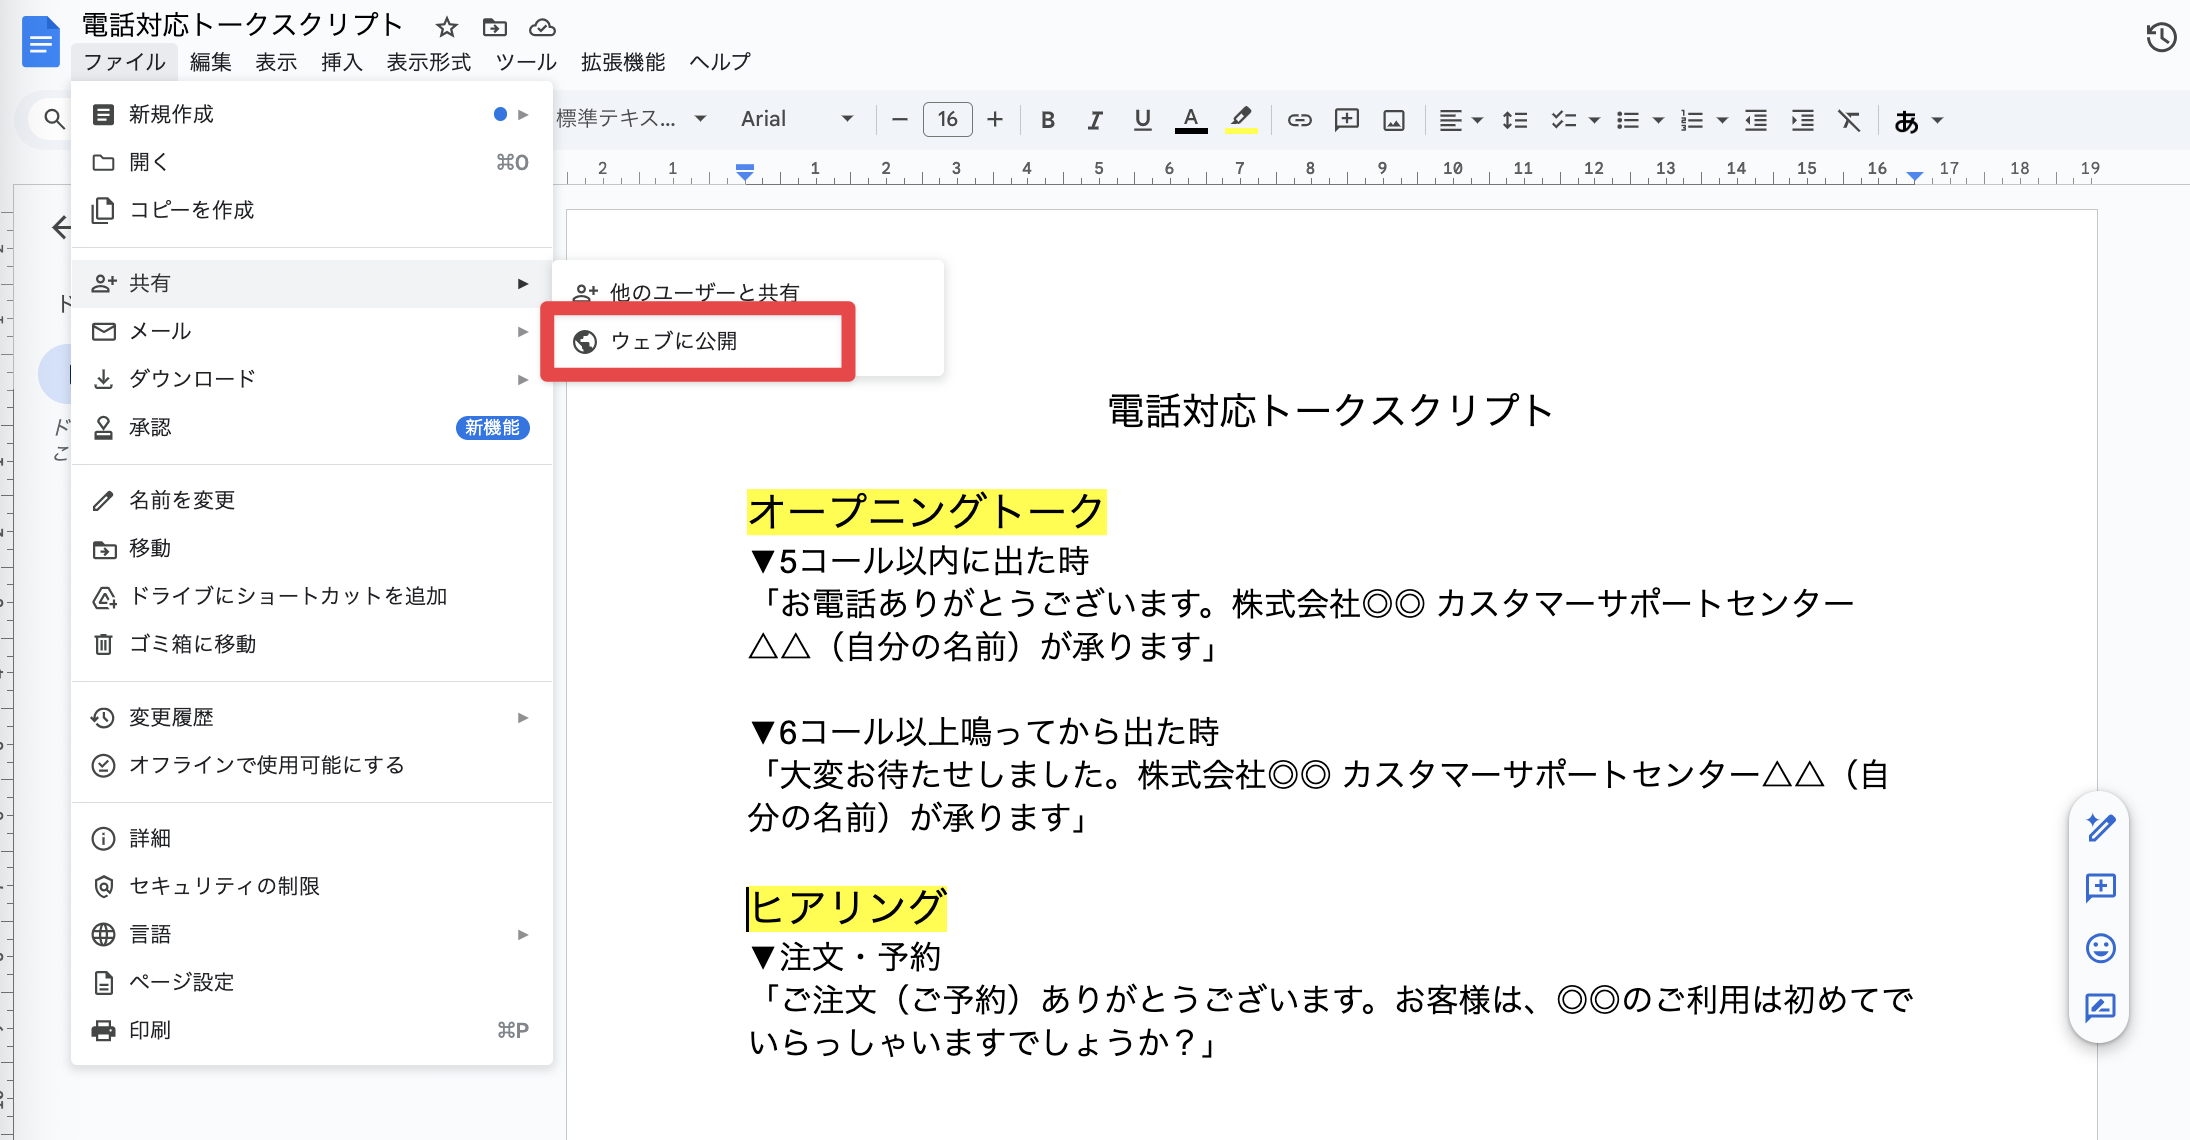Expand the checklist options arrow

pyautogui.click(x=1594, y=120)
